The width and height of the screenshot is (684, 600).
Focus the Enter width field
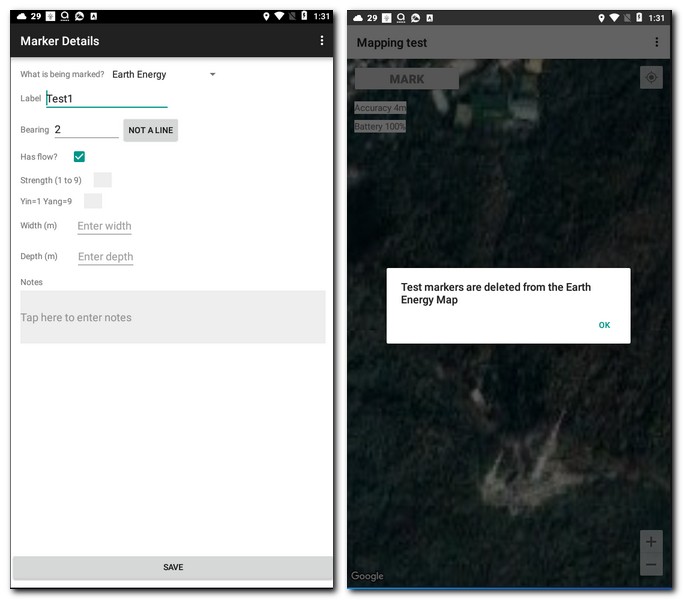pyautogui.click(x=104, y=226)
